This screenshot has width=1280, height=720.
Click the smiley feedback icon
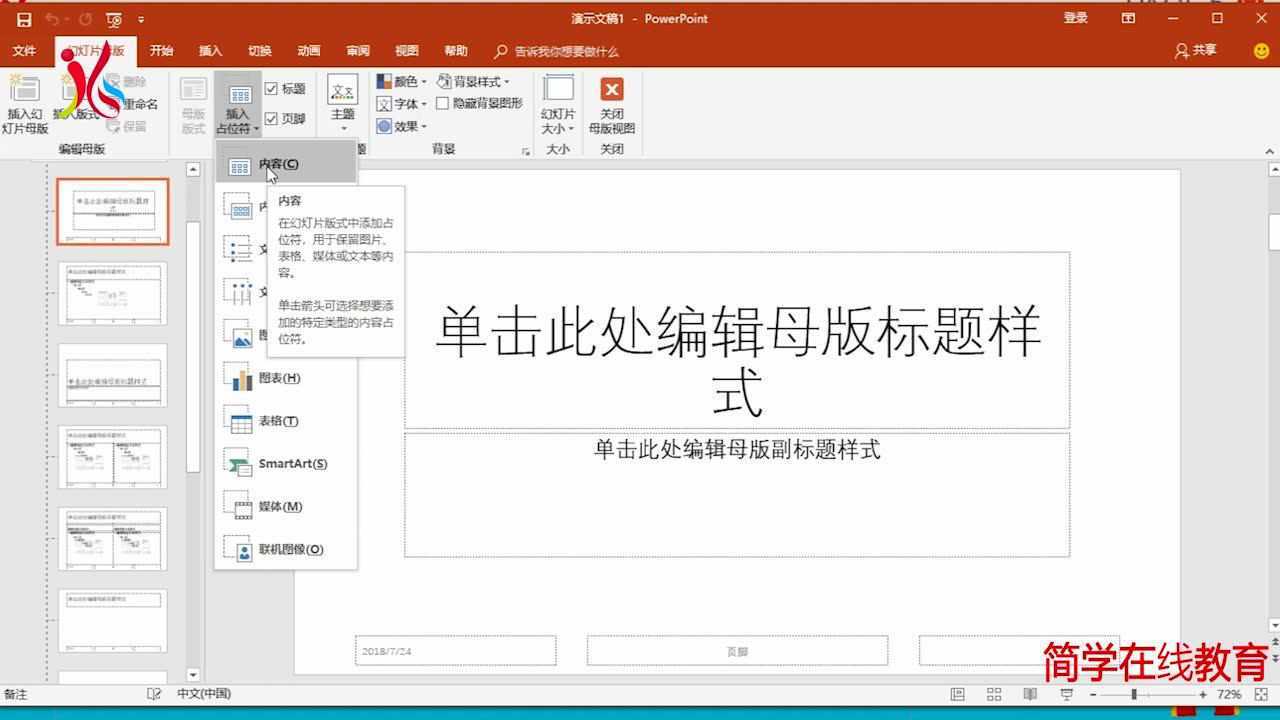coord(1260,51)
